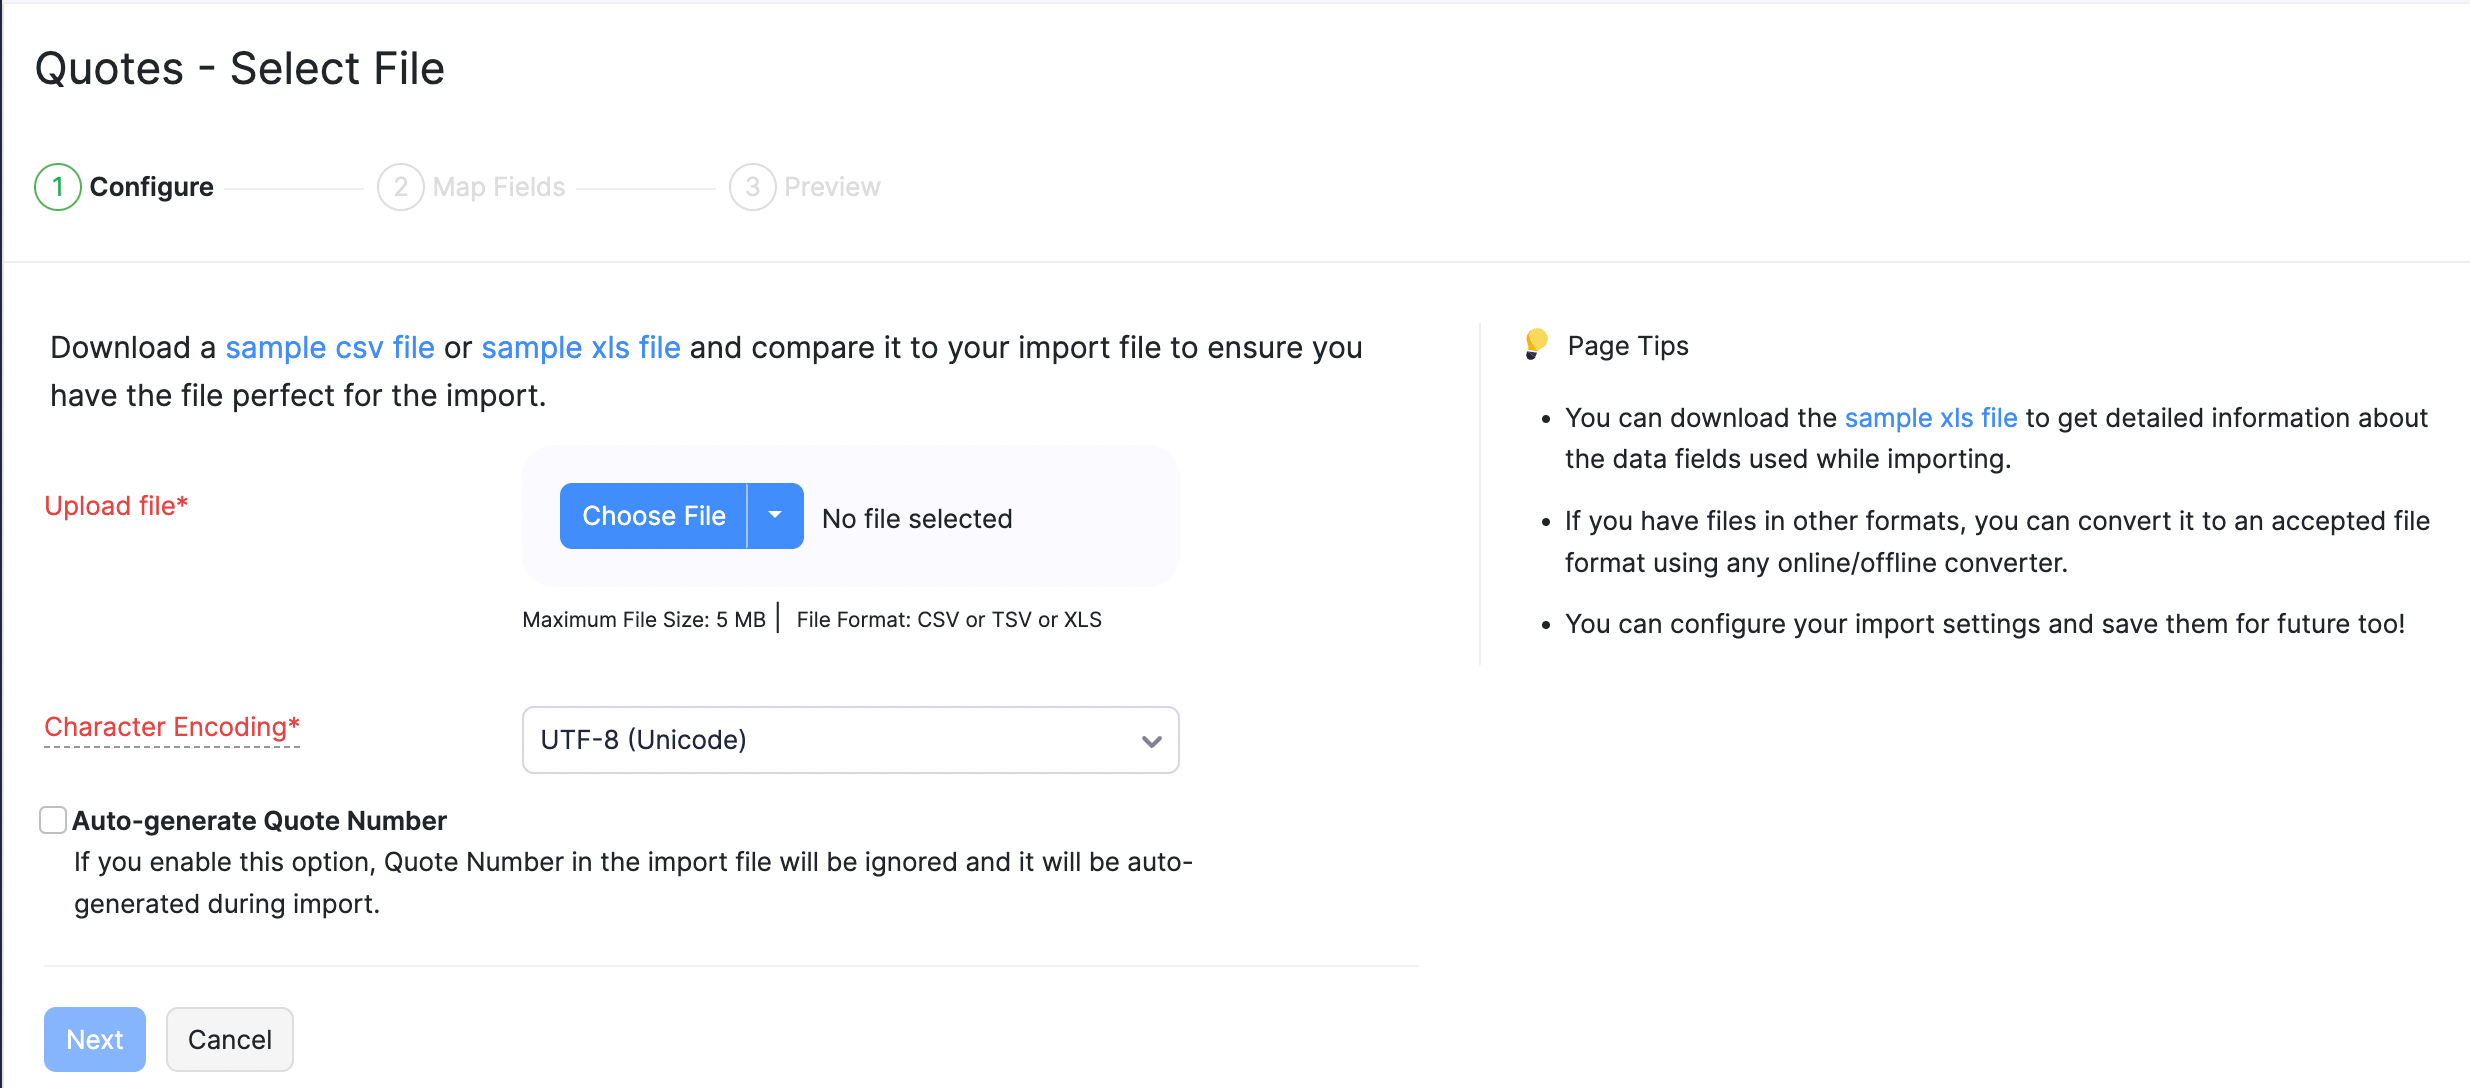Viewport: 2470px width, 1088px height.
Task: Click the Page Tips lightbulb icon
Action: coord(1537,345)
